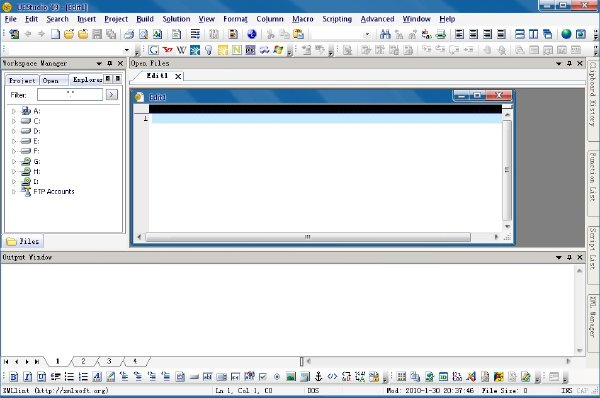
Task: Expand the D: drive node
Action: pyautogui.click(x=14, y=131)
